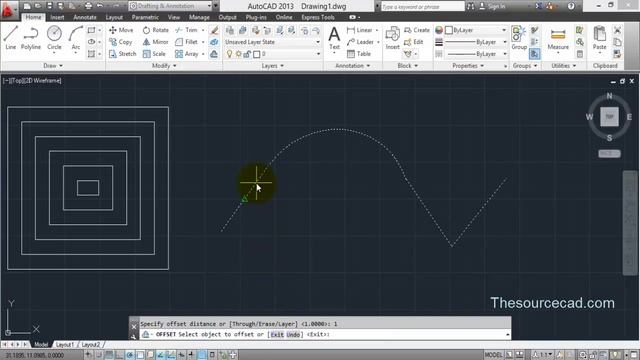Select the Linear dimension tool
The width and height of the screenshot is (640, 360).
tap(360, 30)
